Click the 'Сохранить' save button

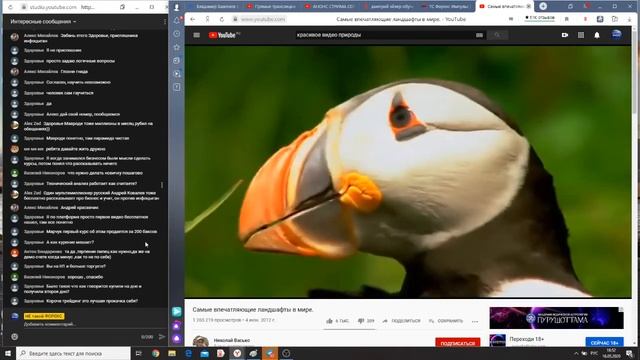pyautogui.click(x=446, y=321)
